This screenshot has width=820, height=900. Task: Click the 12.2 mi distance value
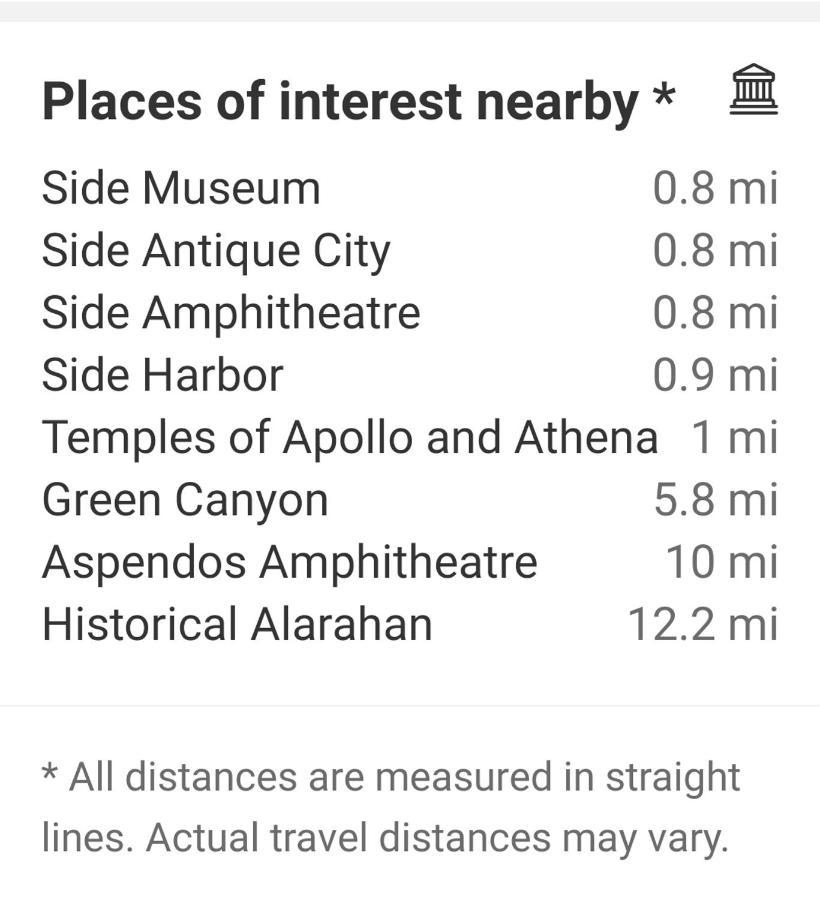[x=703, y=624]
